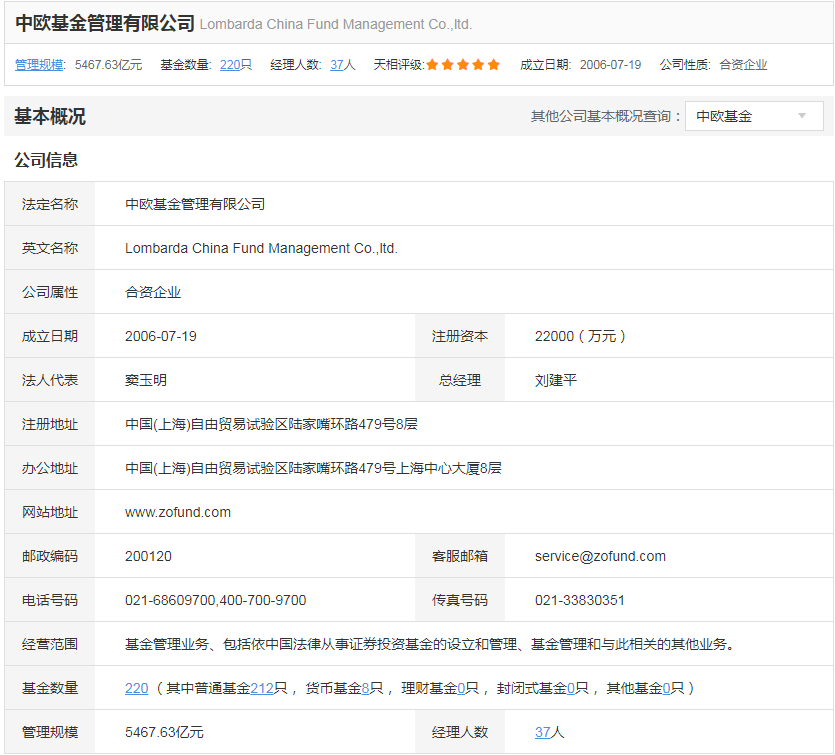Click the 注册地址 address value
The height and width of the screenshot is (755, 835).
pos(271,424)
